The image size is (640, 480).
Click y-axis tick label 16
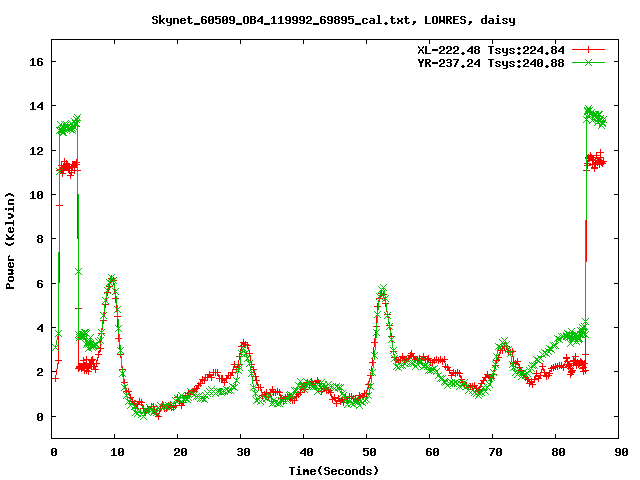pyautogui.click(x=36, y=62)
